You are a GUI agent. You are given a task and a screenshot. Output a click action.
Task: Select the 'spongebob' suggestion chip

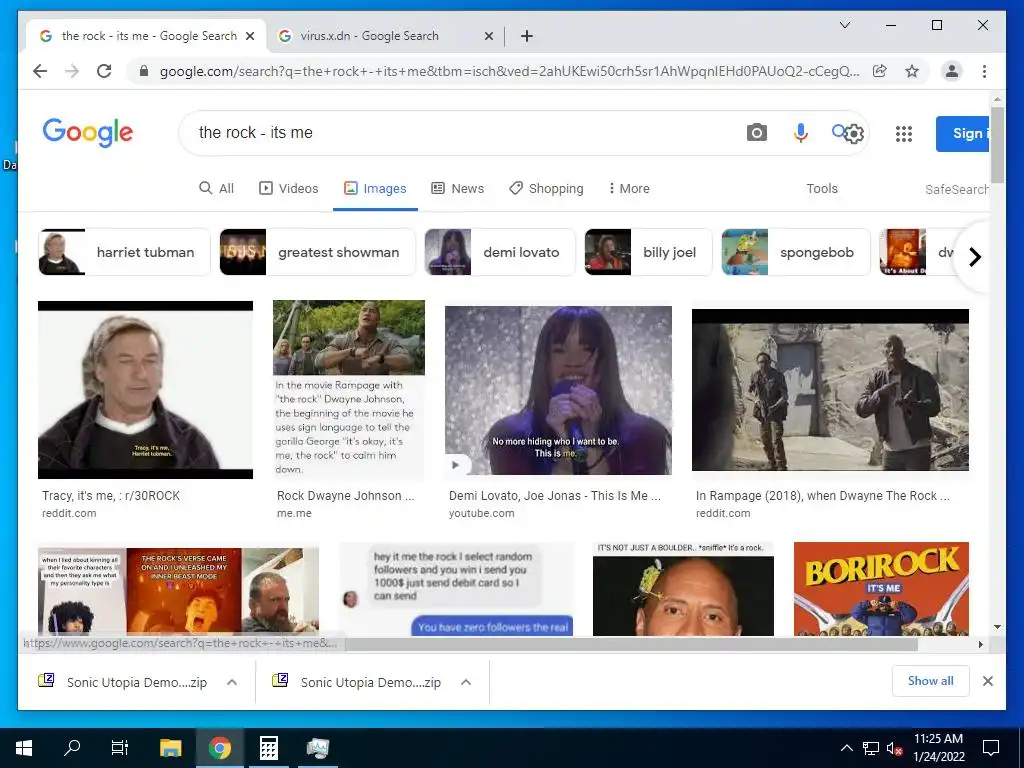click(795, 252)
